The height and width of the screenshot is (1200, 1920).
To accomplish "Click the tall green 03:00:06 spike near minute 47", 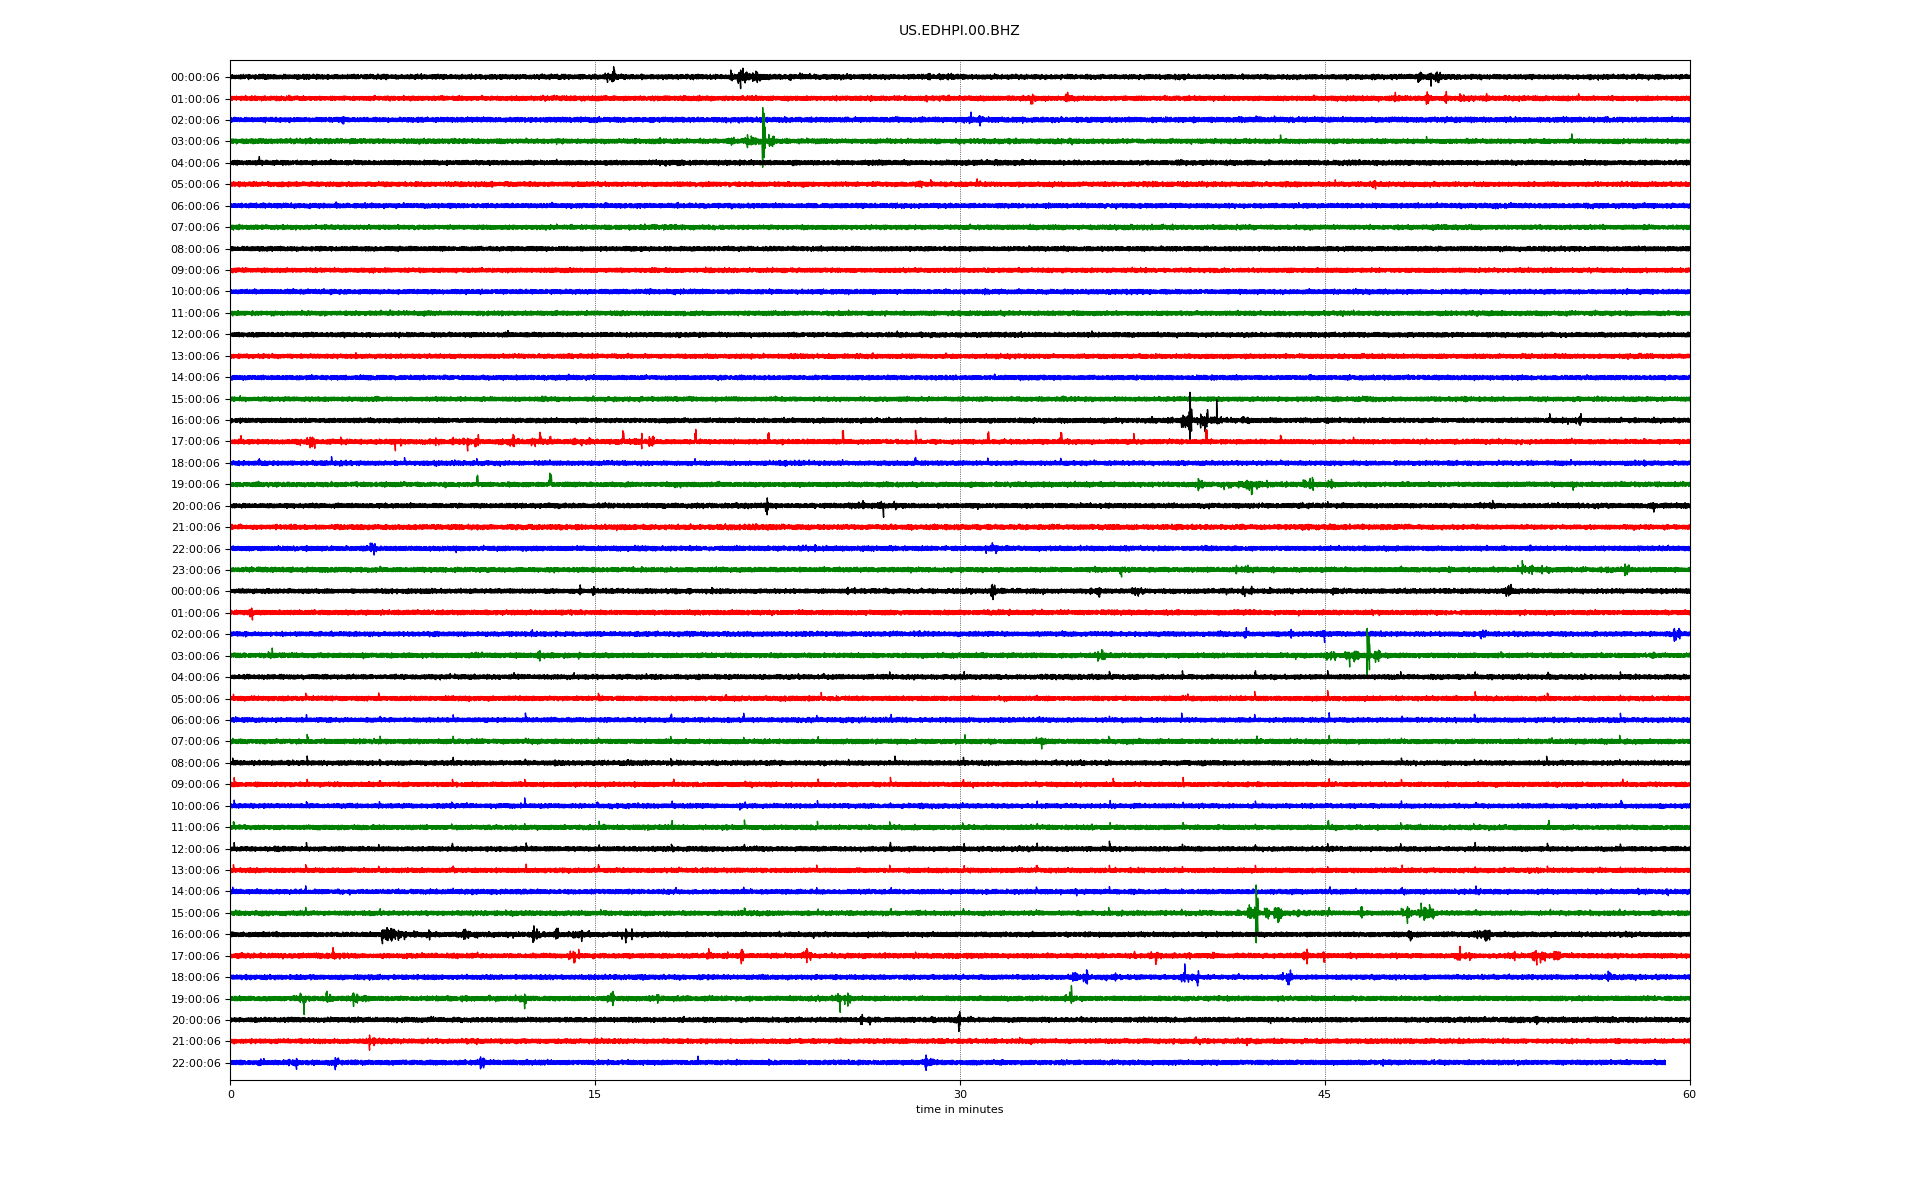I will click(x=1368, y=652).
